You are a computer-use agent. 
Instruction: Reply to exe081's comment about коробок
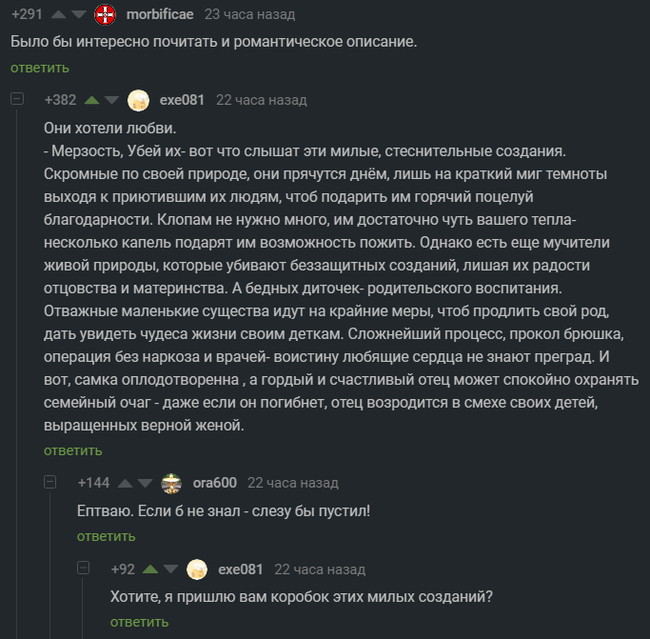click(139, 622)
